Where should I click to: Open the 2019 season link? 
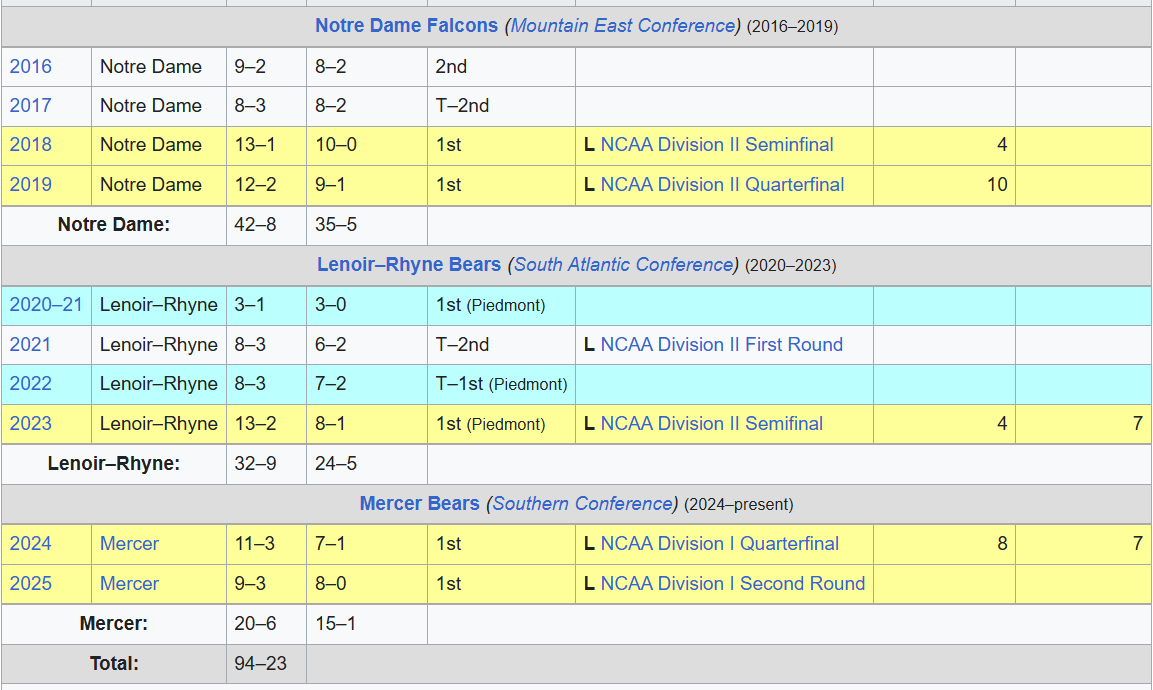(31, 185)
